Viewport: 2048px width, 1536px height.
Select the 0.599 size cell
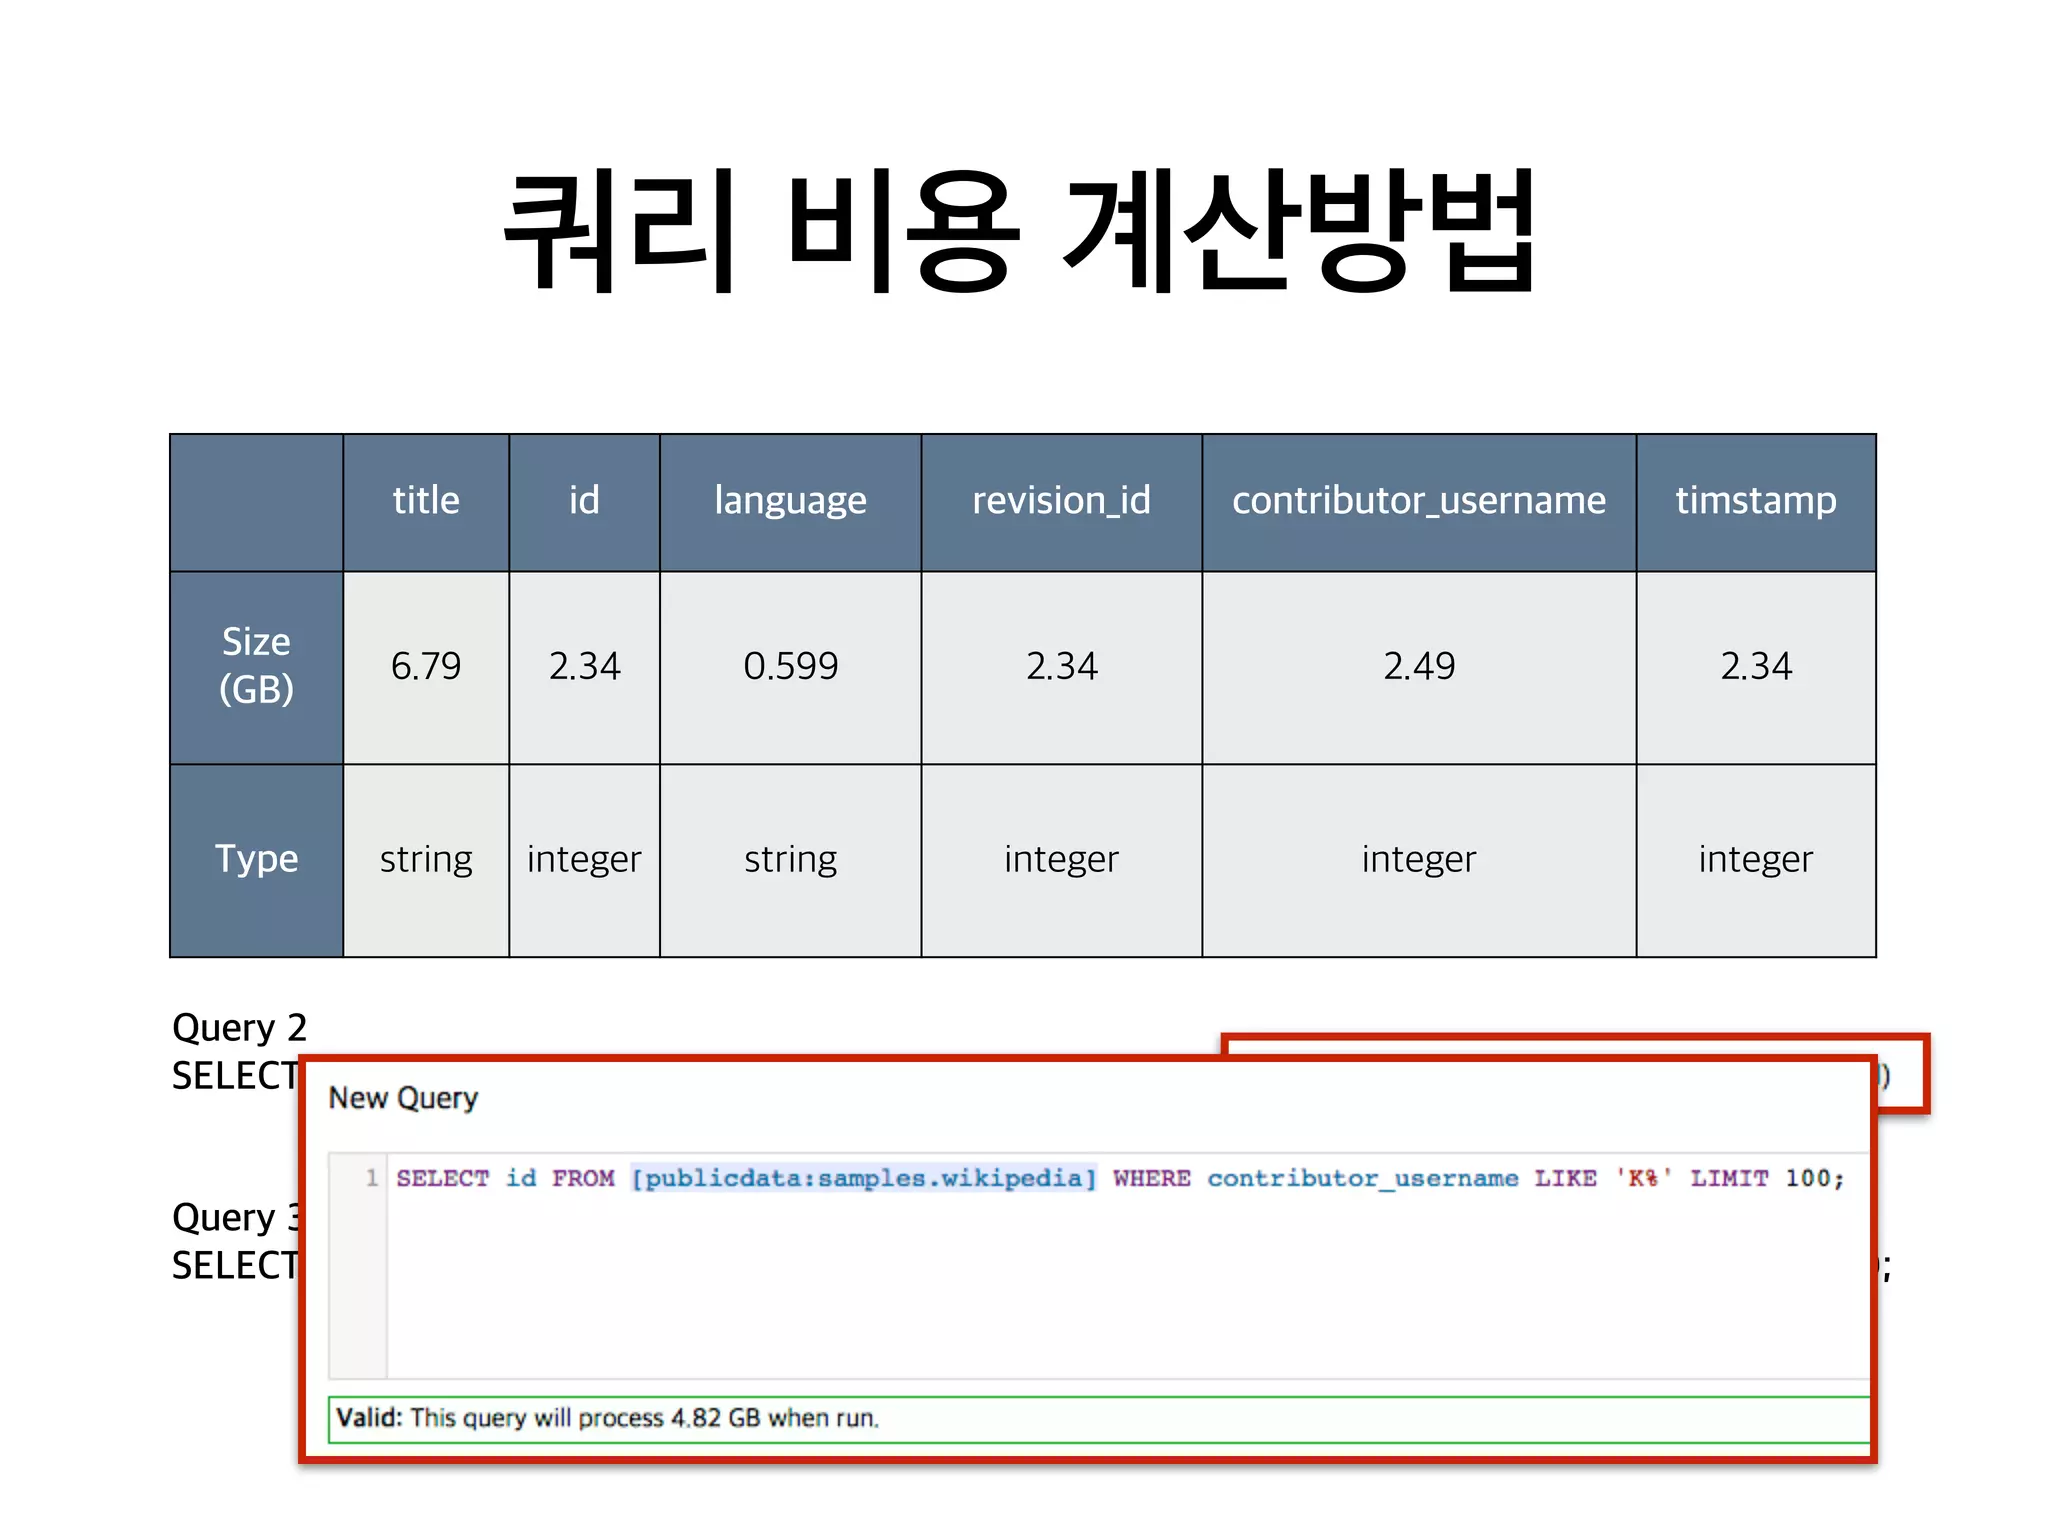(x=790, y=667)
